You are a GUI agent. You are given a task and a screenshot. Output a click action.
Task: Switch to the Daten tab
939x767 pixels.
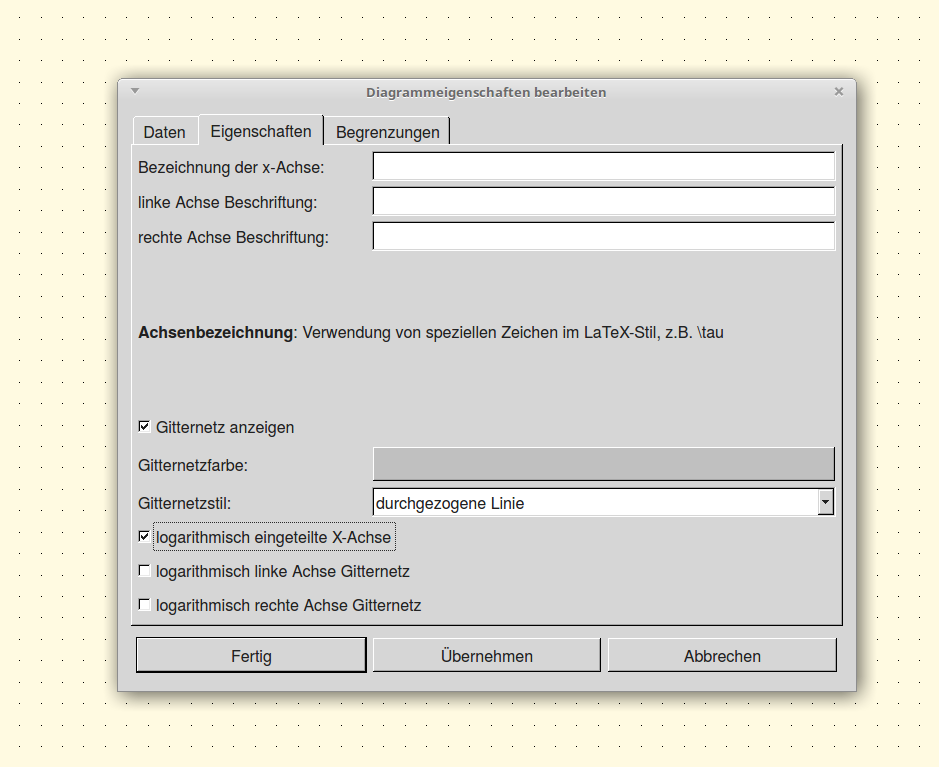click(x=165, y=132)
